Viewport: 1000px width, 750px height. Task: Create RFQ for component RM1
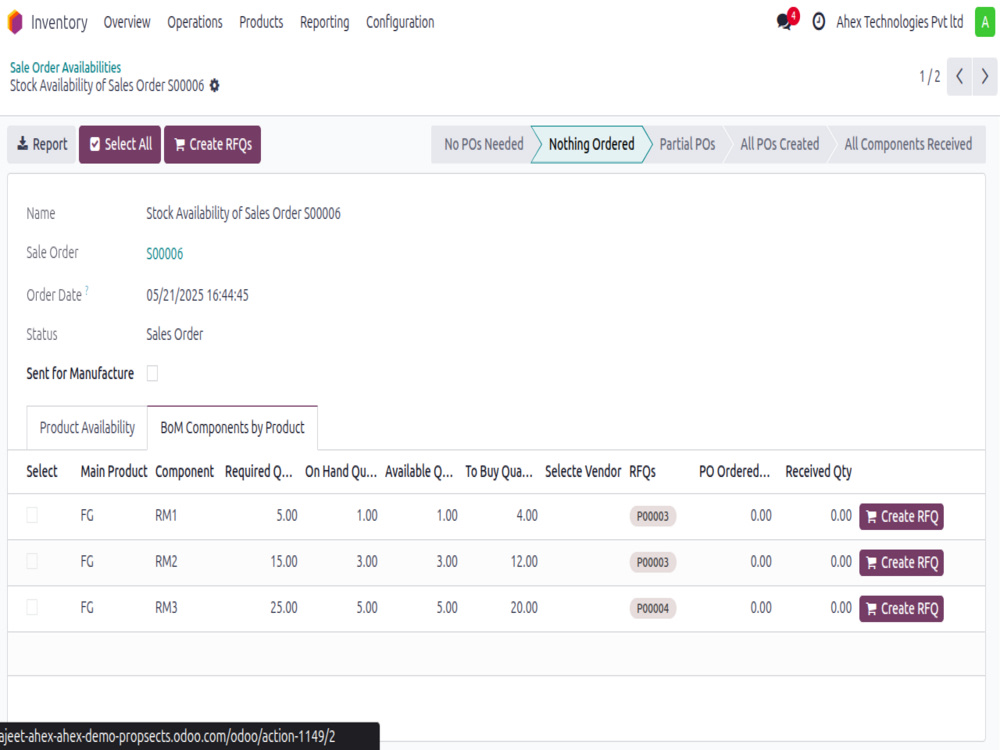coord(901,517)
